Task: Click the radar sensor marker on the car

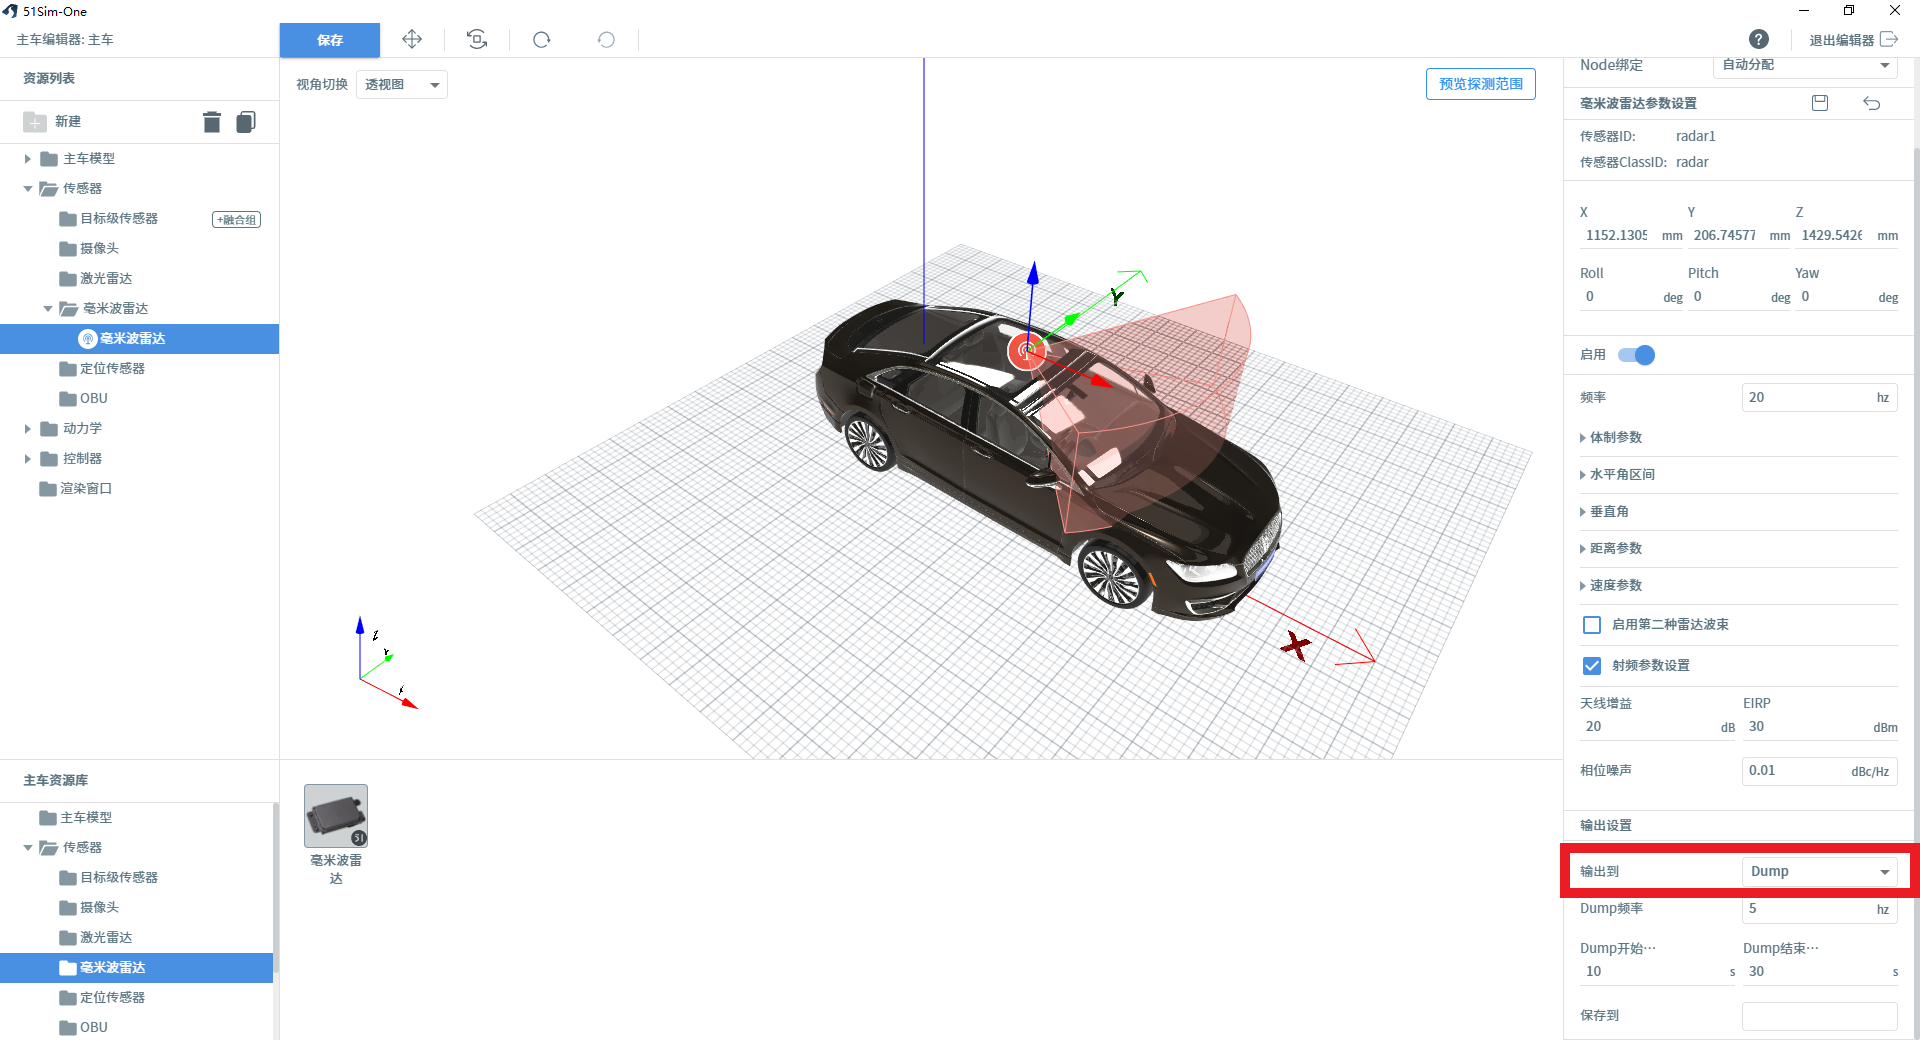Action: 1027,351
